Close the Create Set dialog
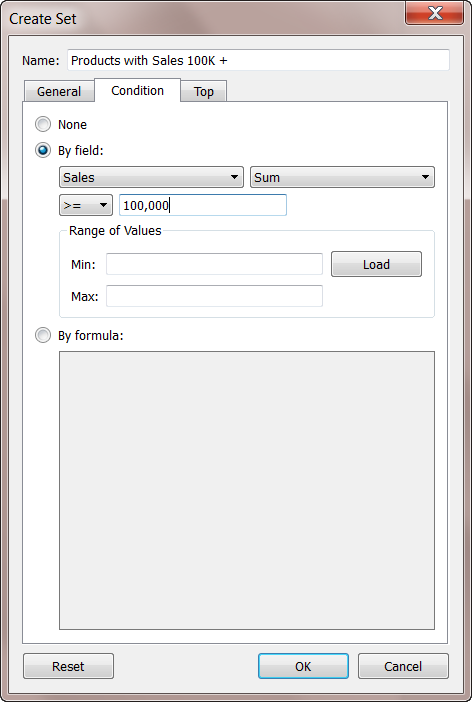Image resolution: width=472 pixels, height=702 pixels. pyautogui.click(x=434, y=13)
